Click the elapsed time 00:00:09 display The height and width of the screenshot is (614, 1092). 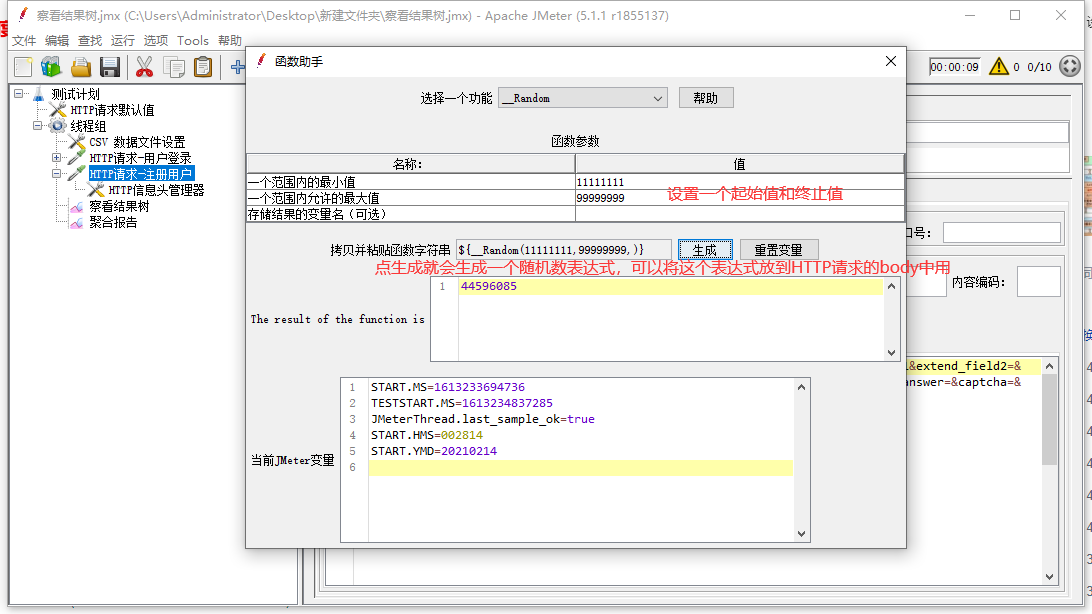point(954,67)
